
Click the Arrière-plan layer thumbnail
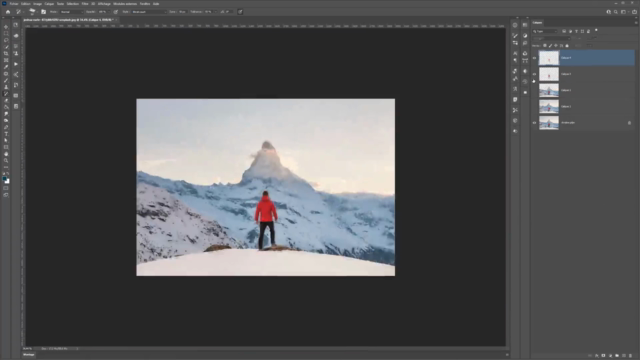[x=549, y=122]
